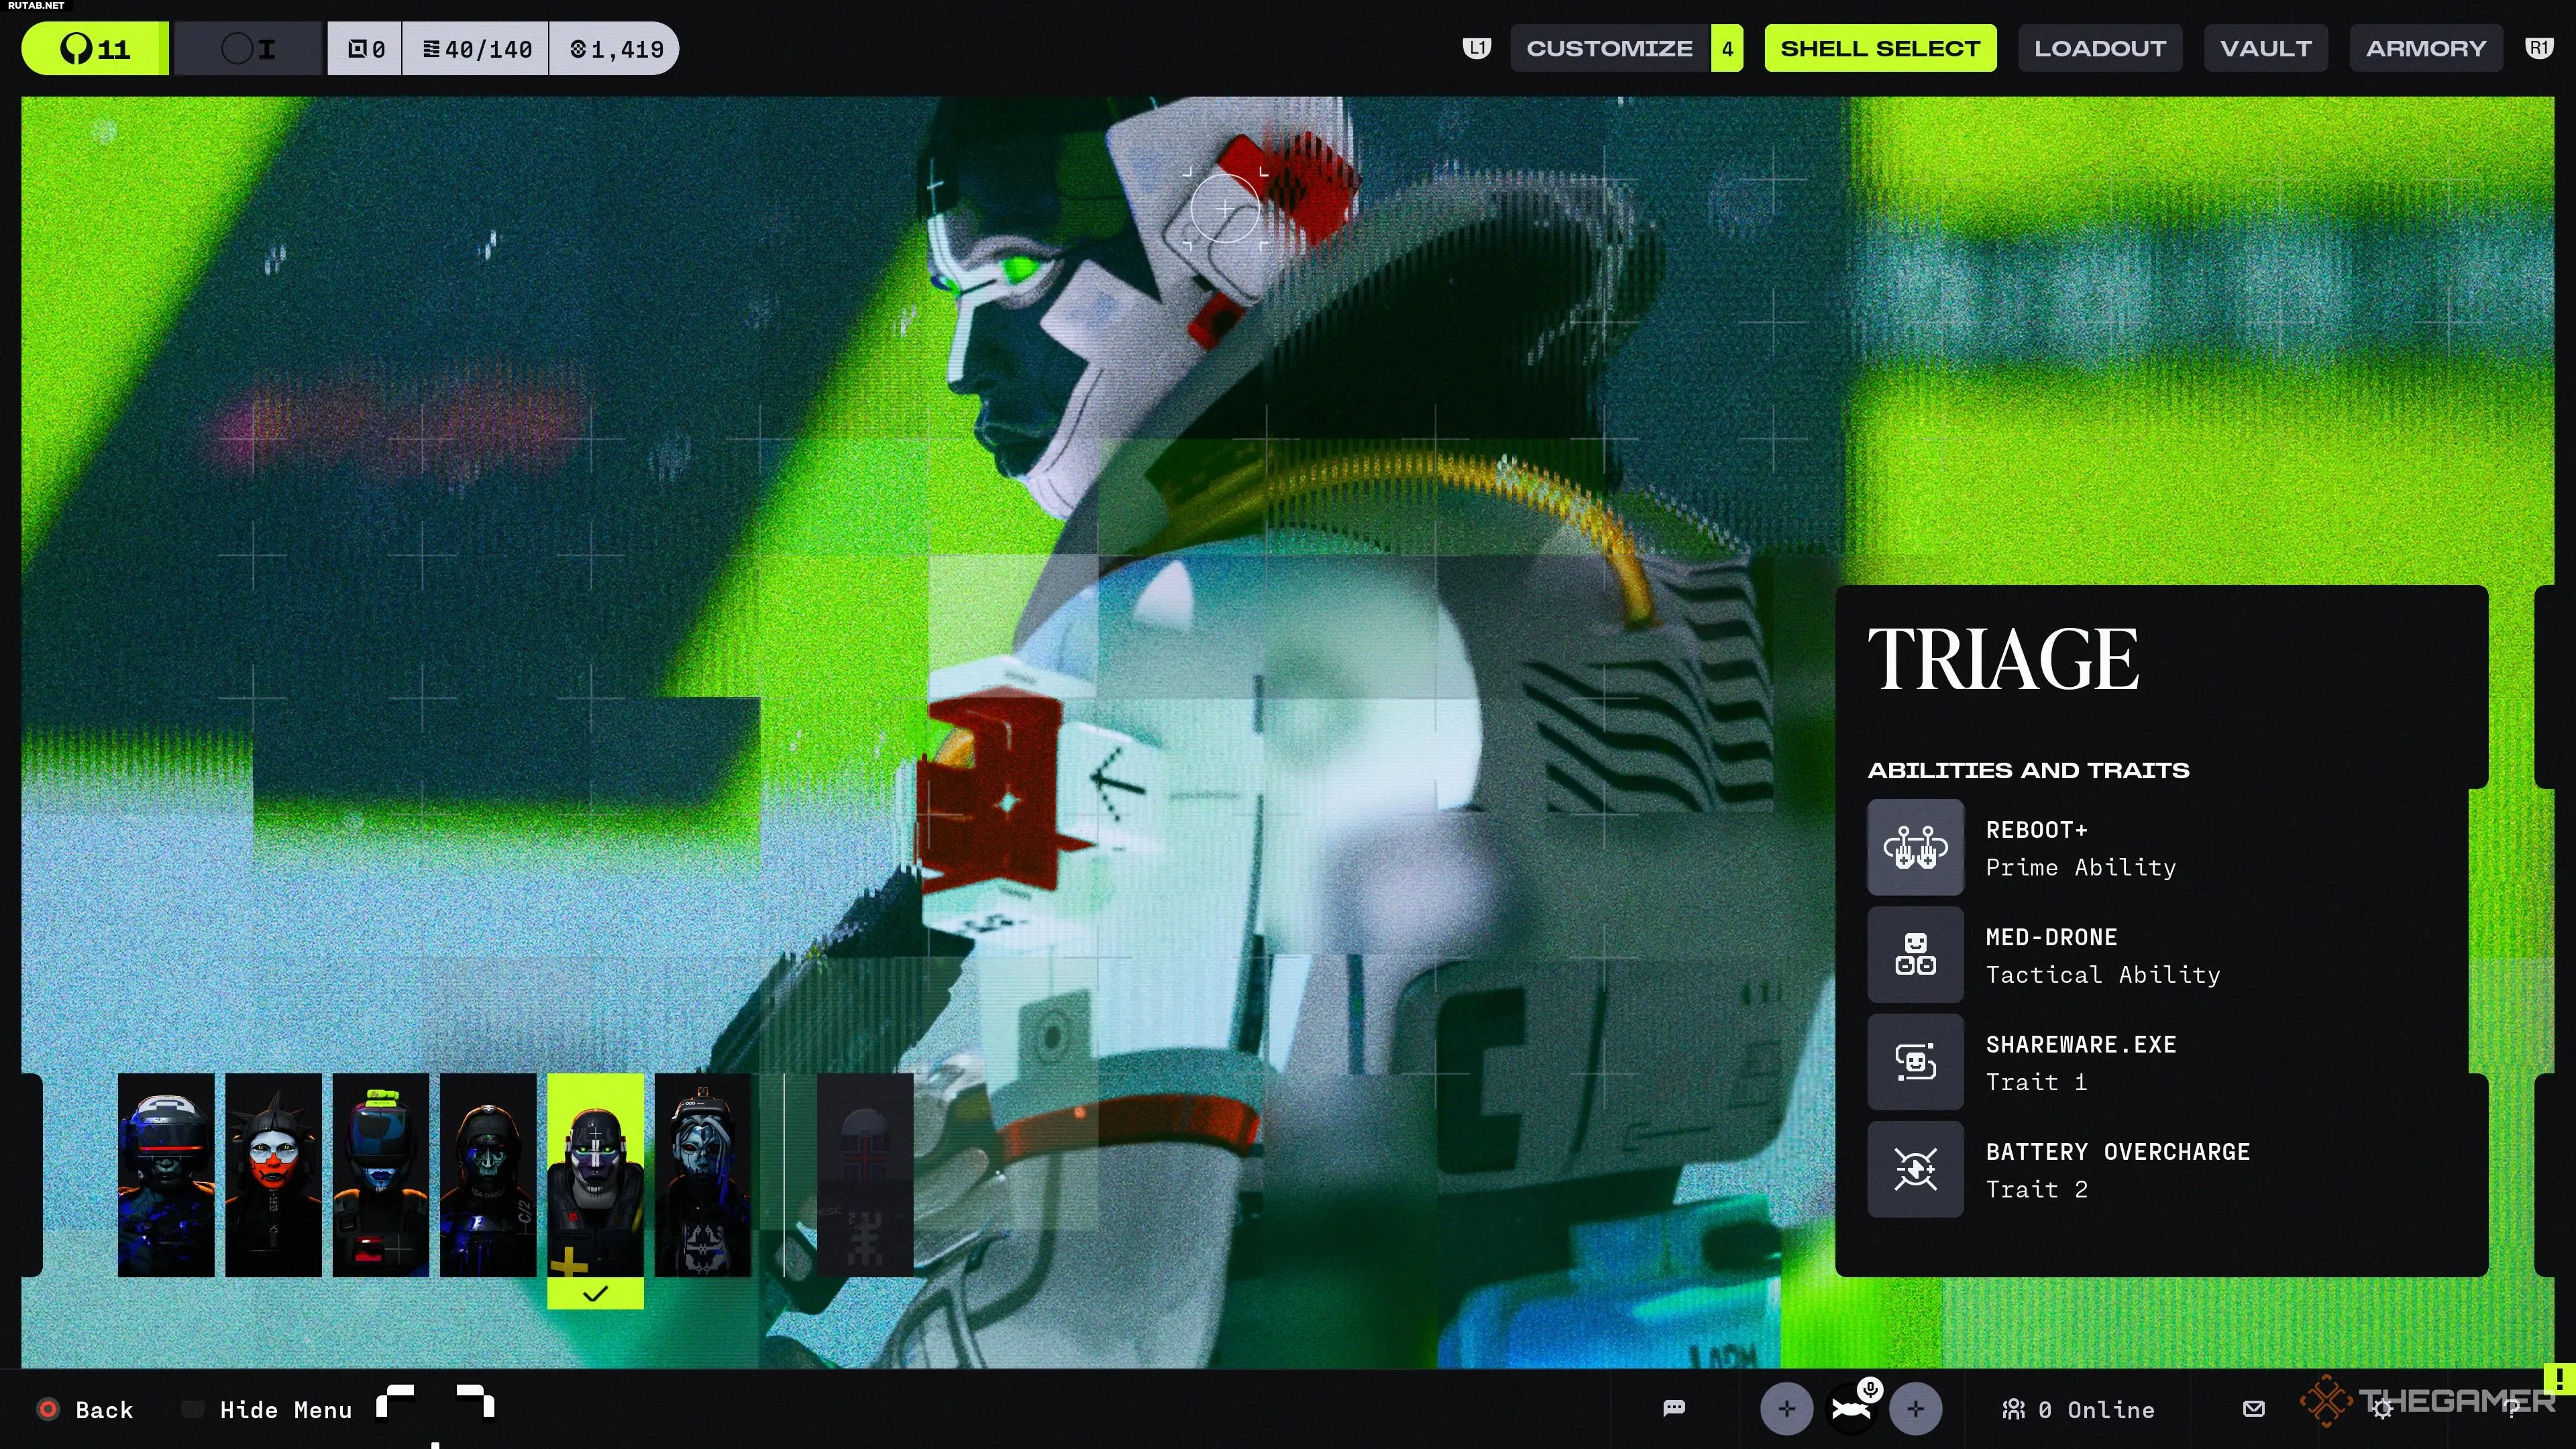This screenshot has height=1449, width=2576.
Task: Click the SHAREWARE.EXE Trait 1 icon
Action: click(x=1915, y=1061)
